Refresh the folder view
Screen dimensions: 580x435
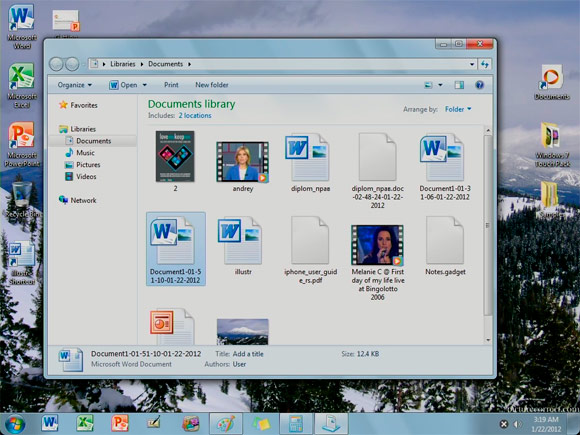[x=485, y=64]
